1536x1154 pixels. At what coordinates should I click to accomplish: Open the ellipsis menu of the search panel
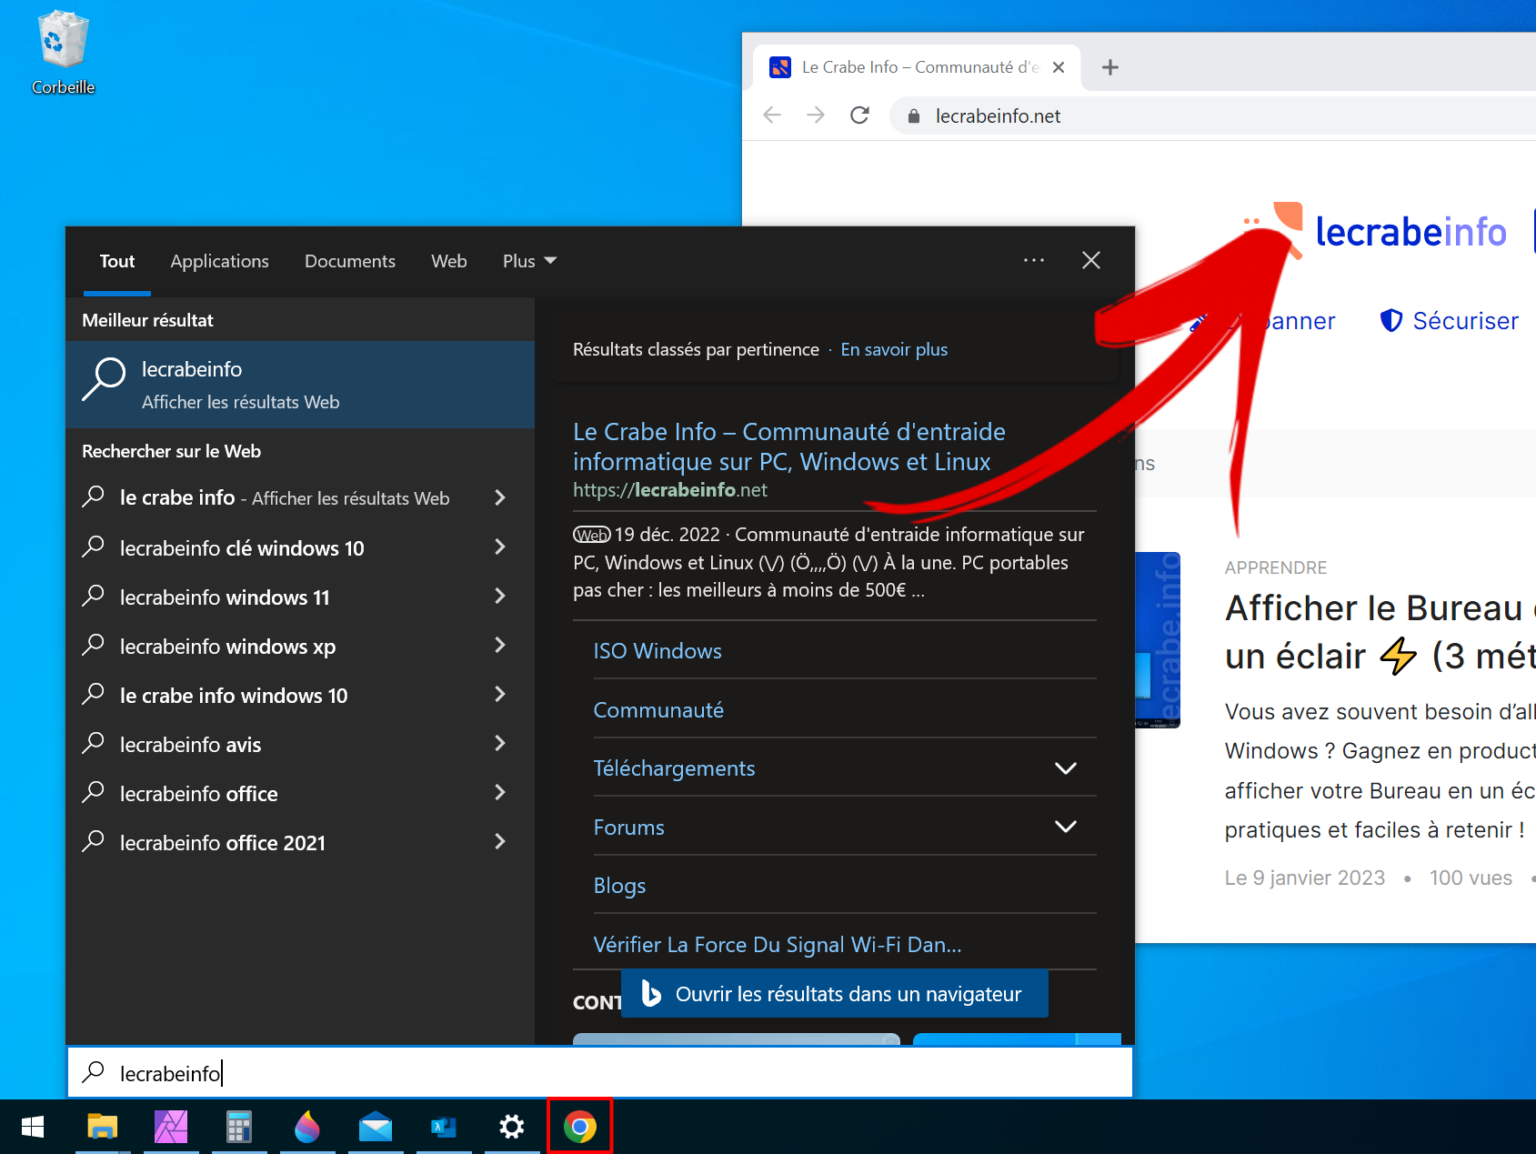point(1034,260)
